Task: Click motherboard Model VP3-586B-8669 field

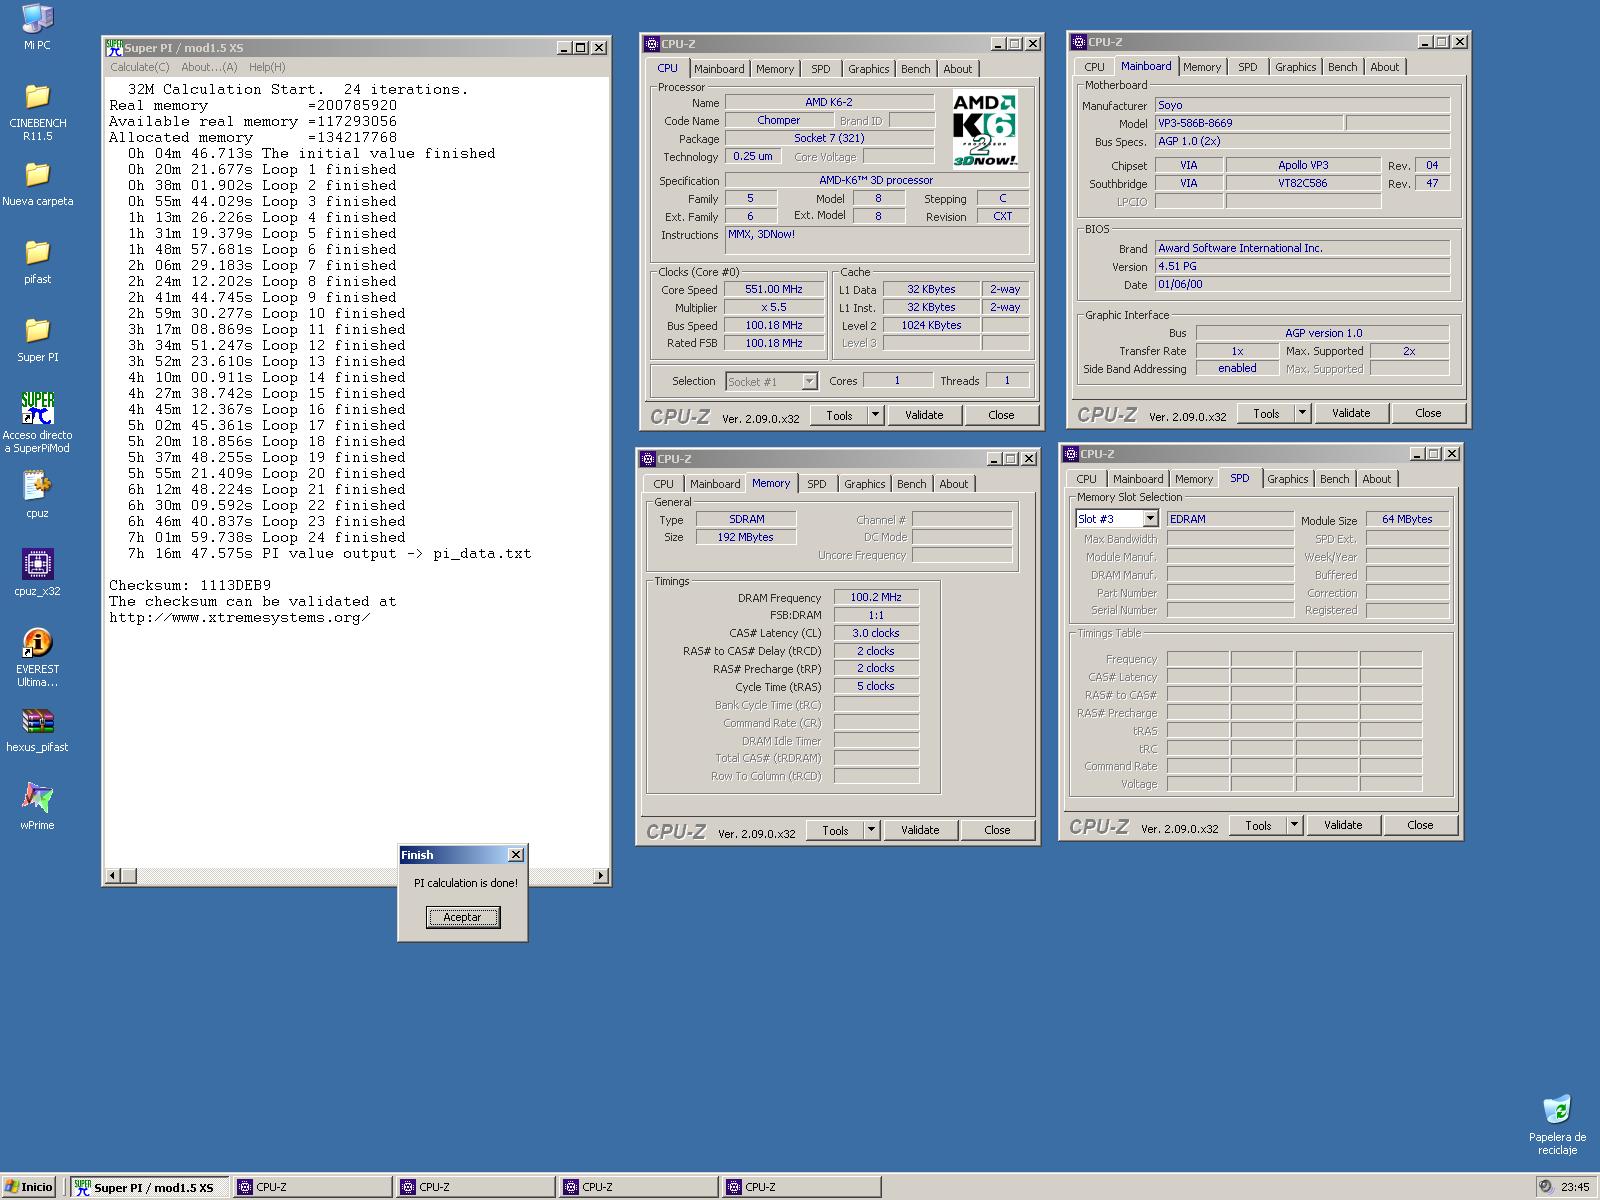Action: 1249,124
